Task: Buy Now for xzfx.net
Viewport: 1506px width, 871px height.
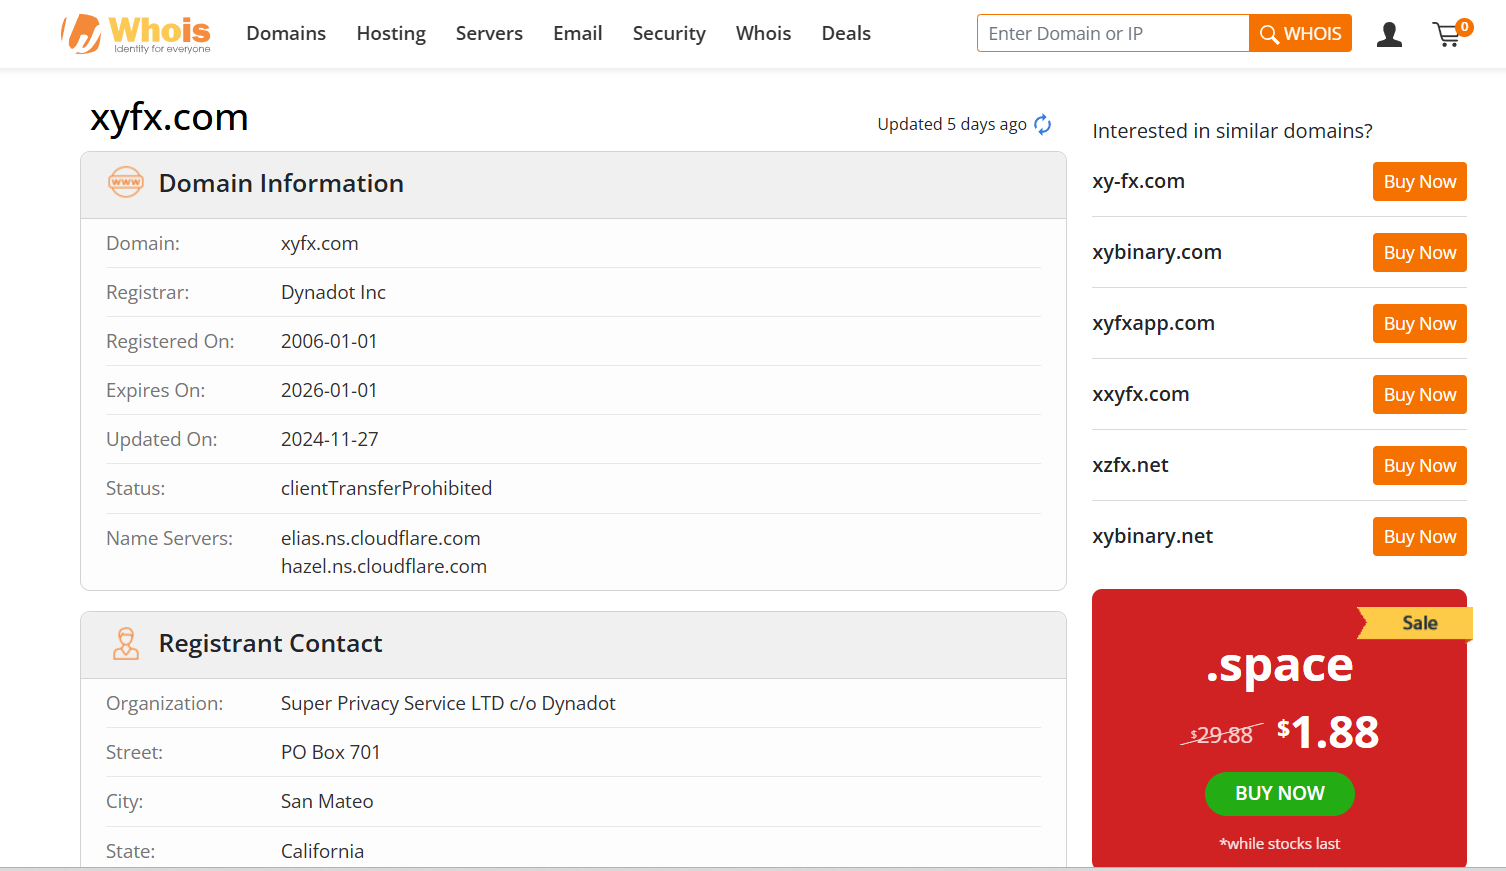Action: pos(1419,465)
